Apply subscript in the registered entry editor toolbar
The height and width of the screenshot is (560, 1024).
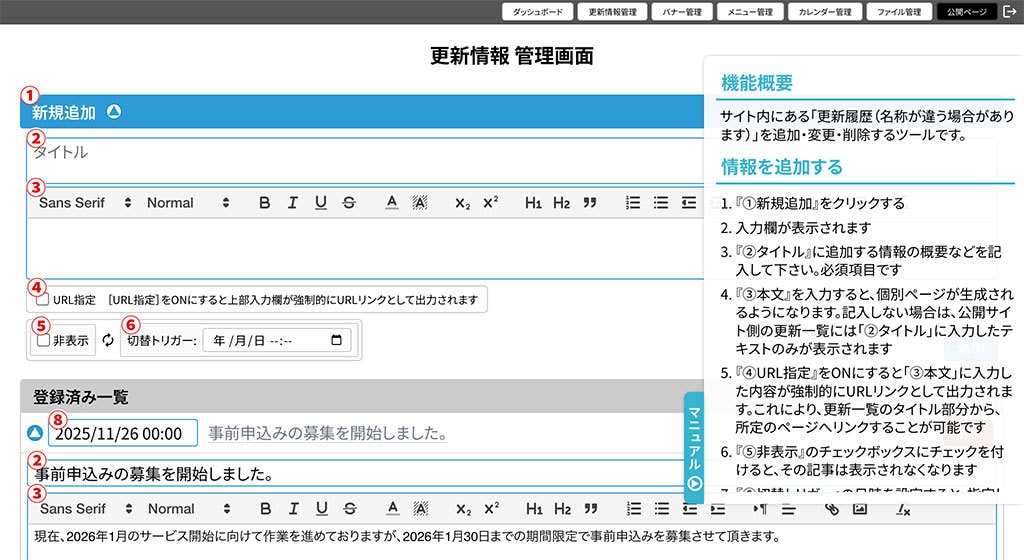[x=463, y=509]
